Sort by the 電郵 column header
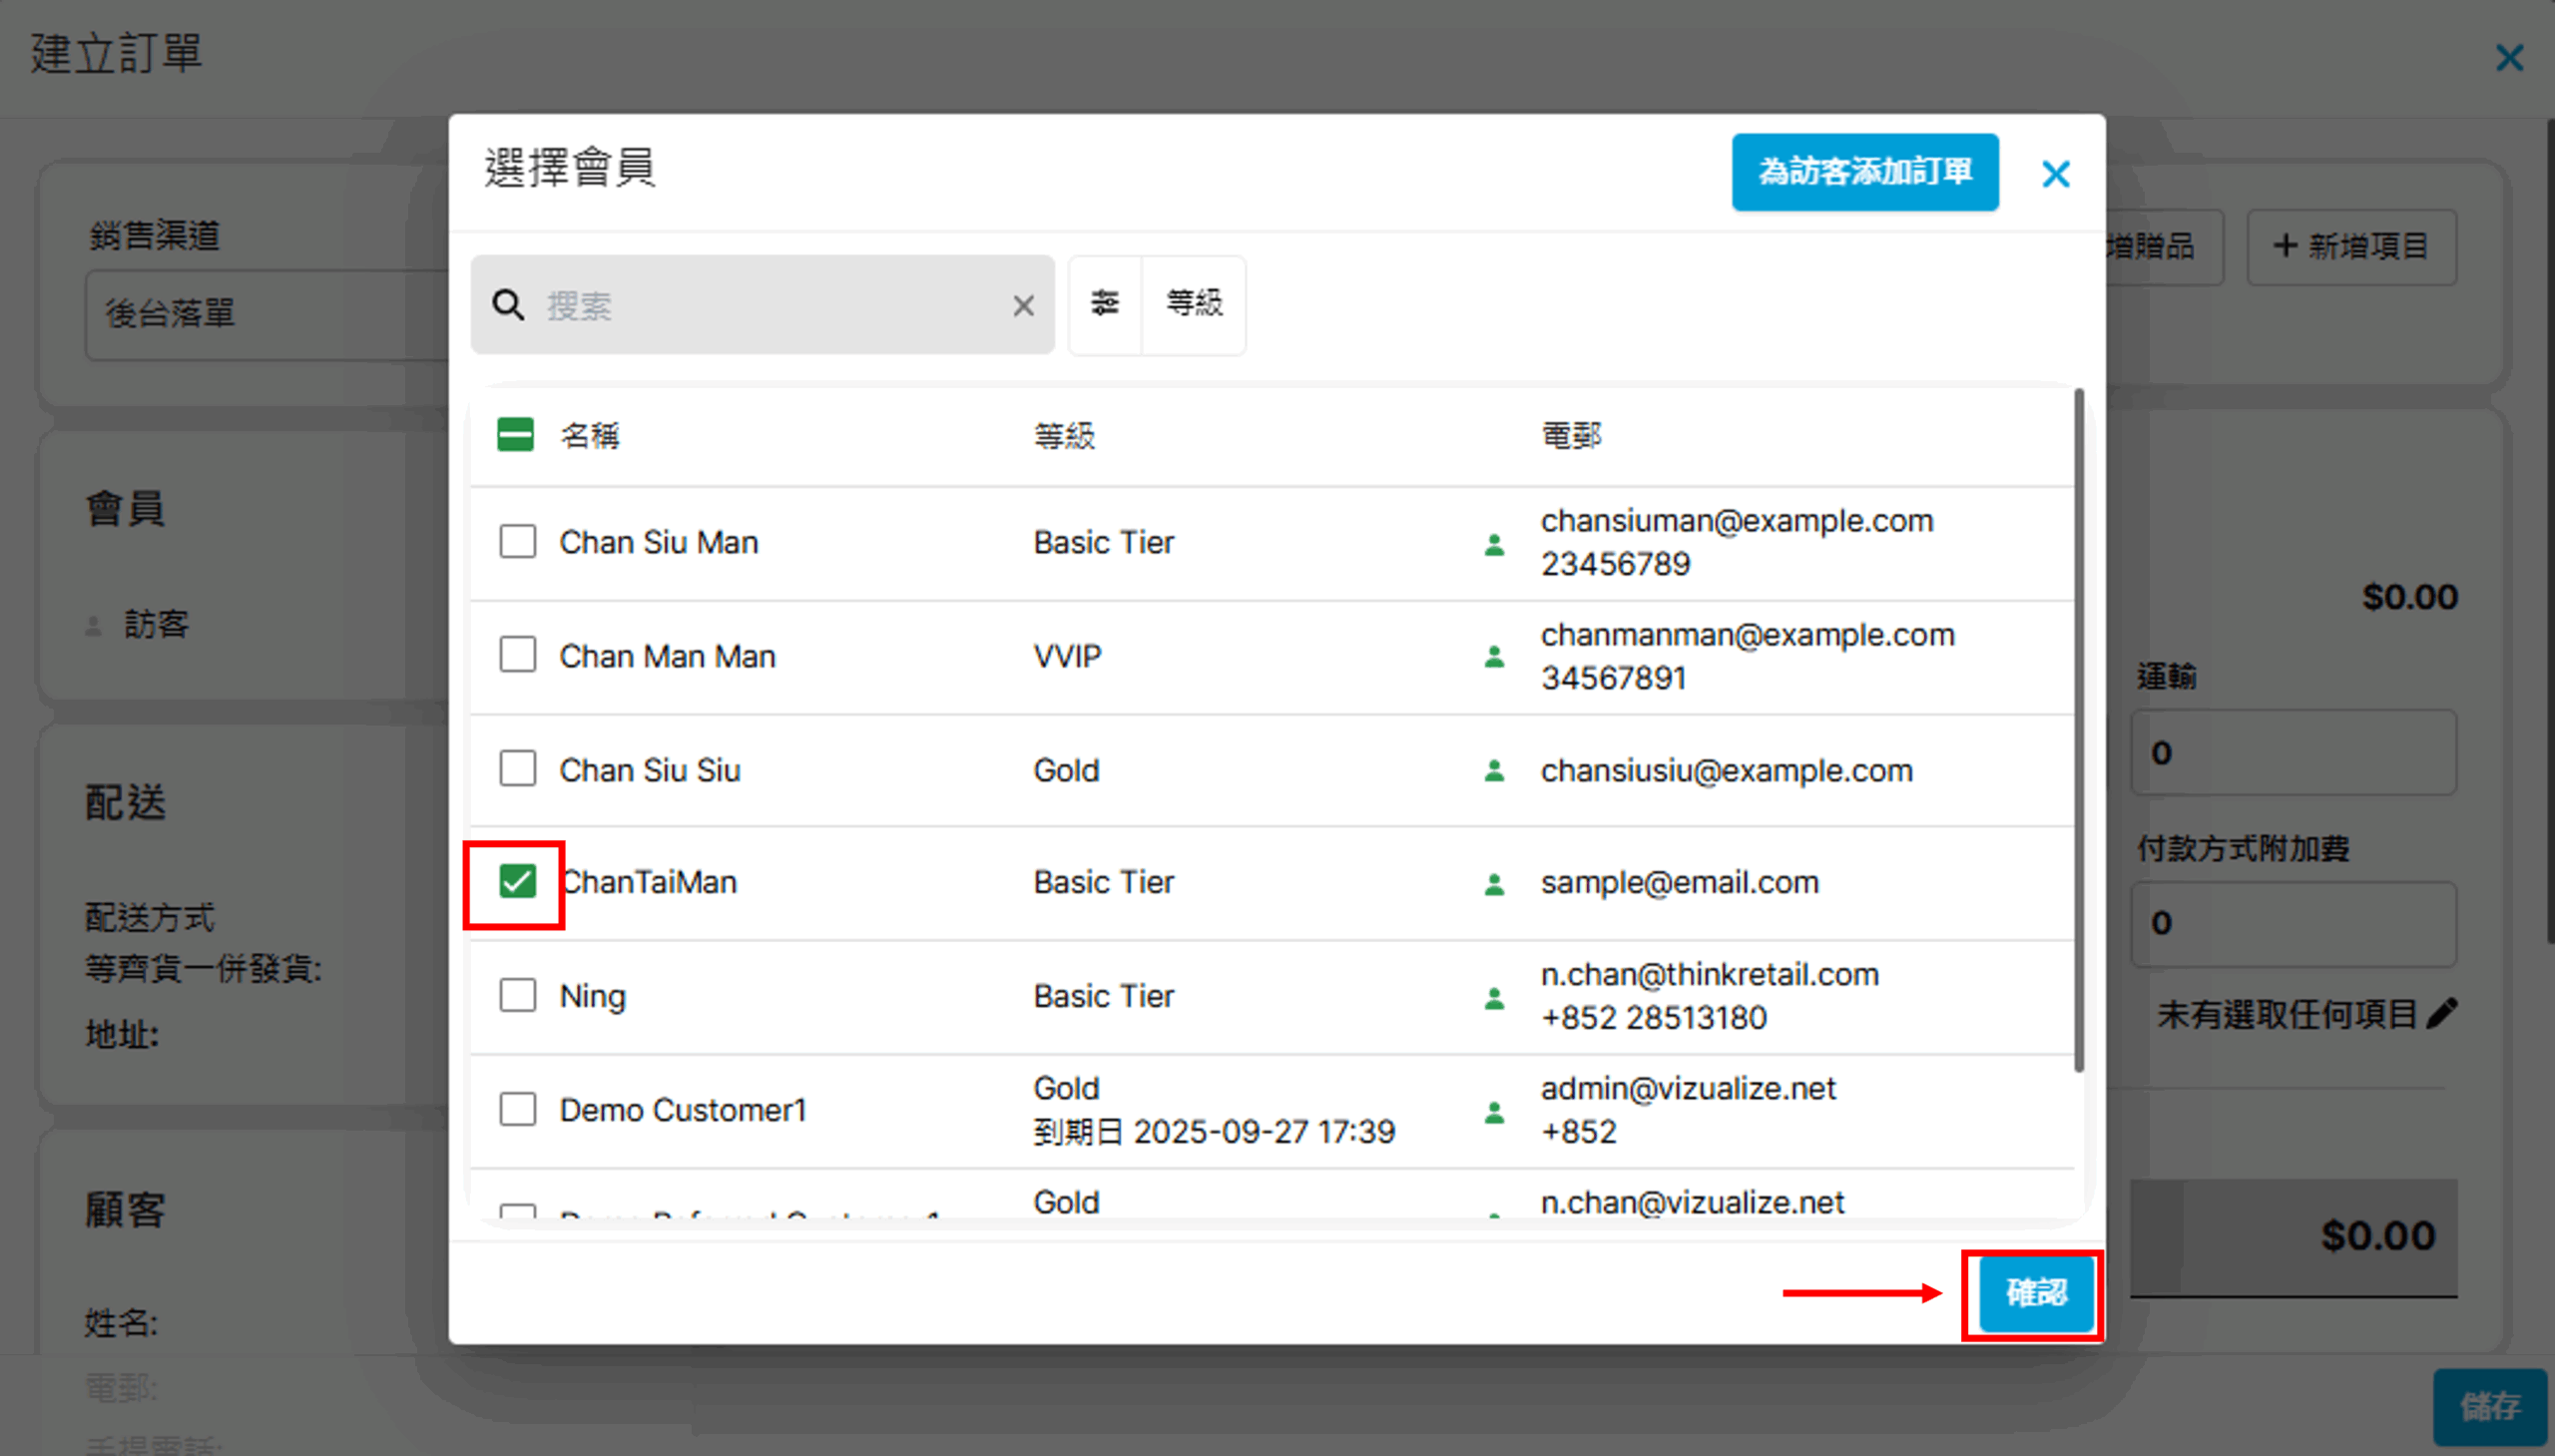The image size is (2555, 1456). [1570, 436]
